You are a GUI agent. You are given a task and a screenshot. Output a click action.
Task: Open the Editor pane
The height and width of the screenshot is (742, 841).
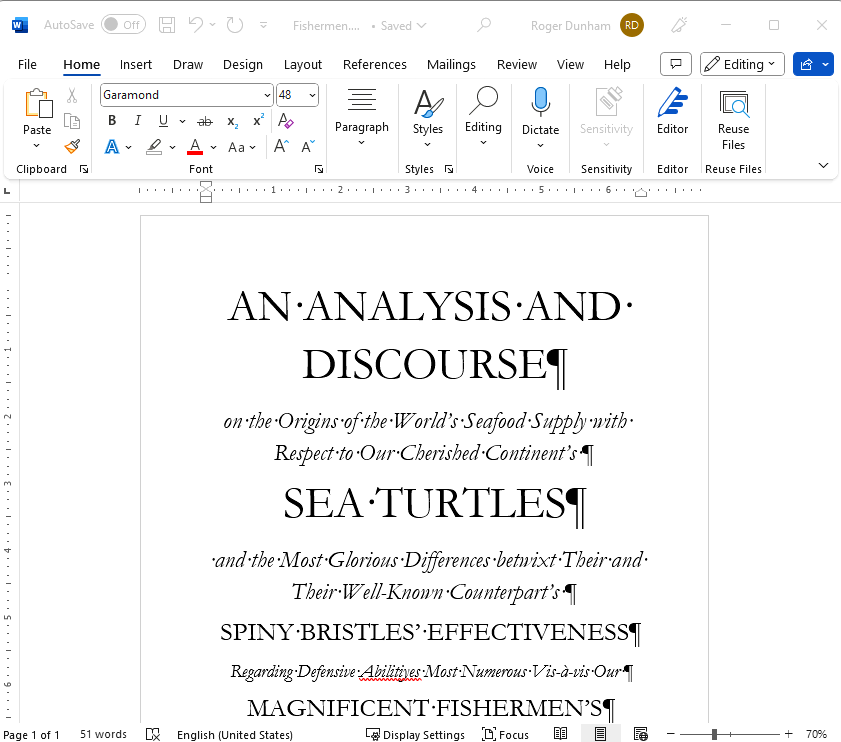tap(672, 110)
